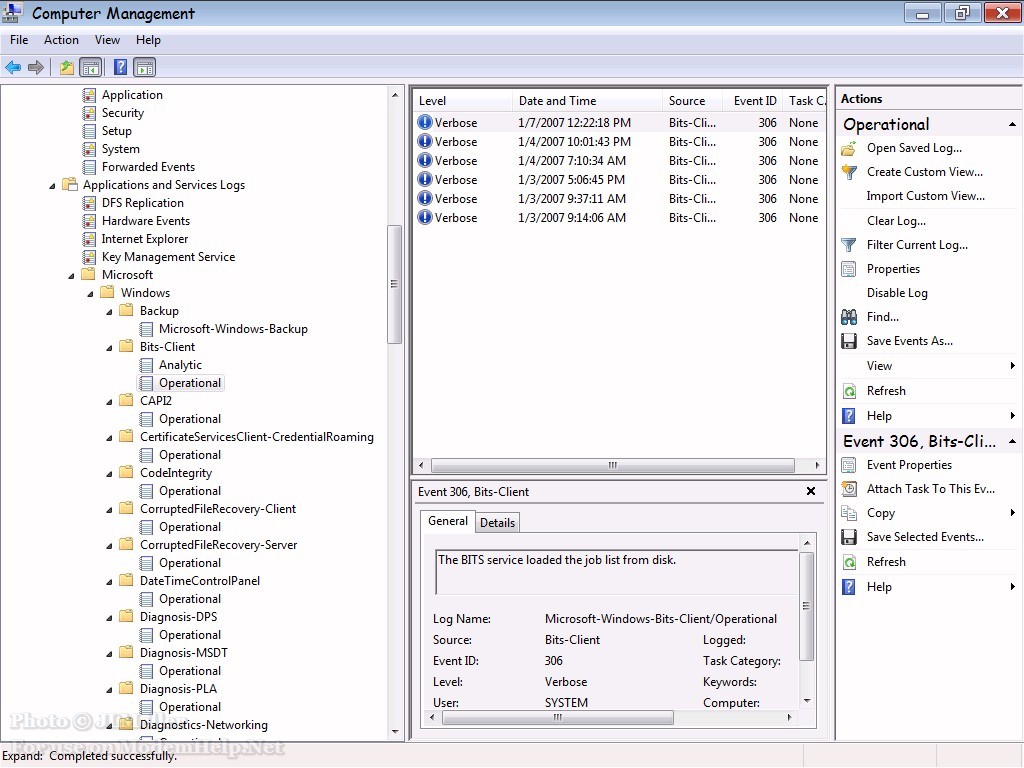Click the Refresh icon under Event 306 section

coord(849,562)
